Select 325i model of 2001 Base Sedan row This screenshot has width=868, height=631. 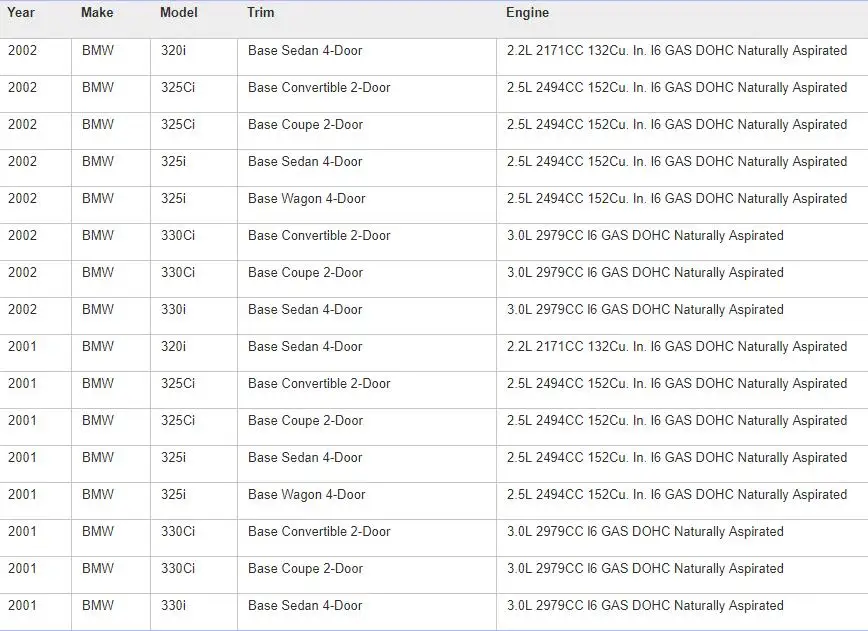click(x=173, y=458)
